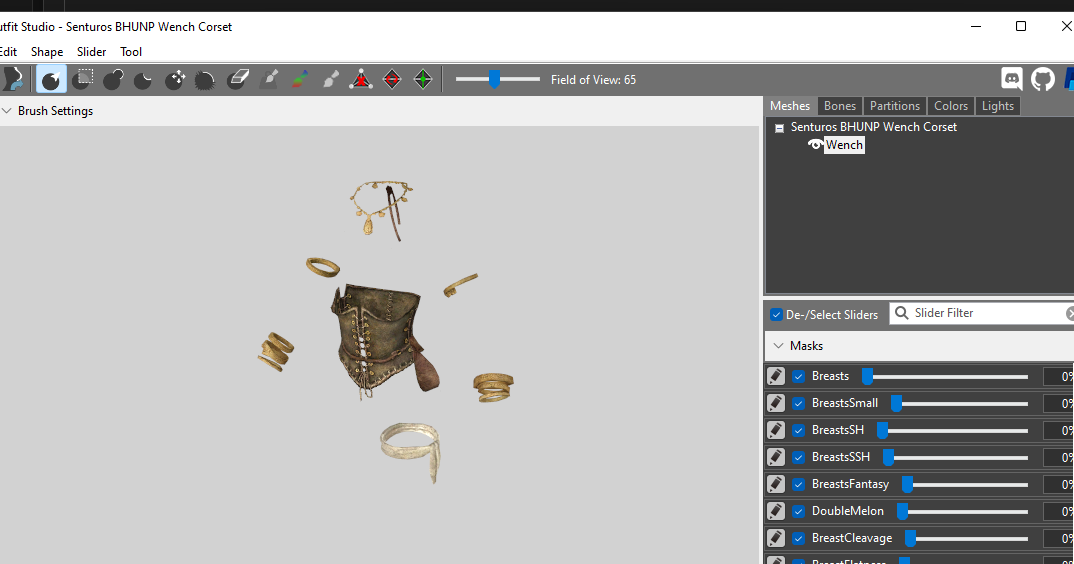Uncheck the BreastsSH slider checkbox
The image size is (1074, 564).
(x=798, y=430)
